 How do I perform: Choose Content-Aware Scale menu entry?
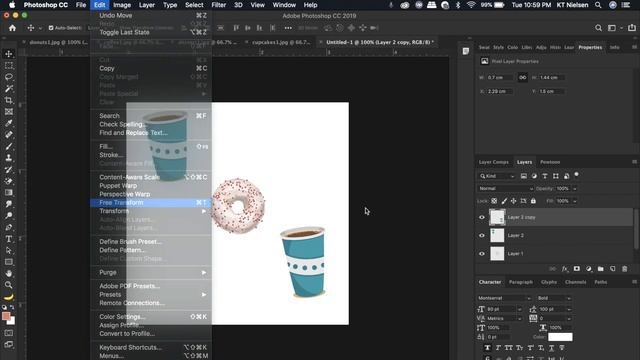(x=151, y=177)
